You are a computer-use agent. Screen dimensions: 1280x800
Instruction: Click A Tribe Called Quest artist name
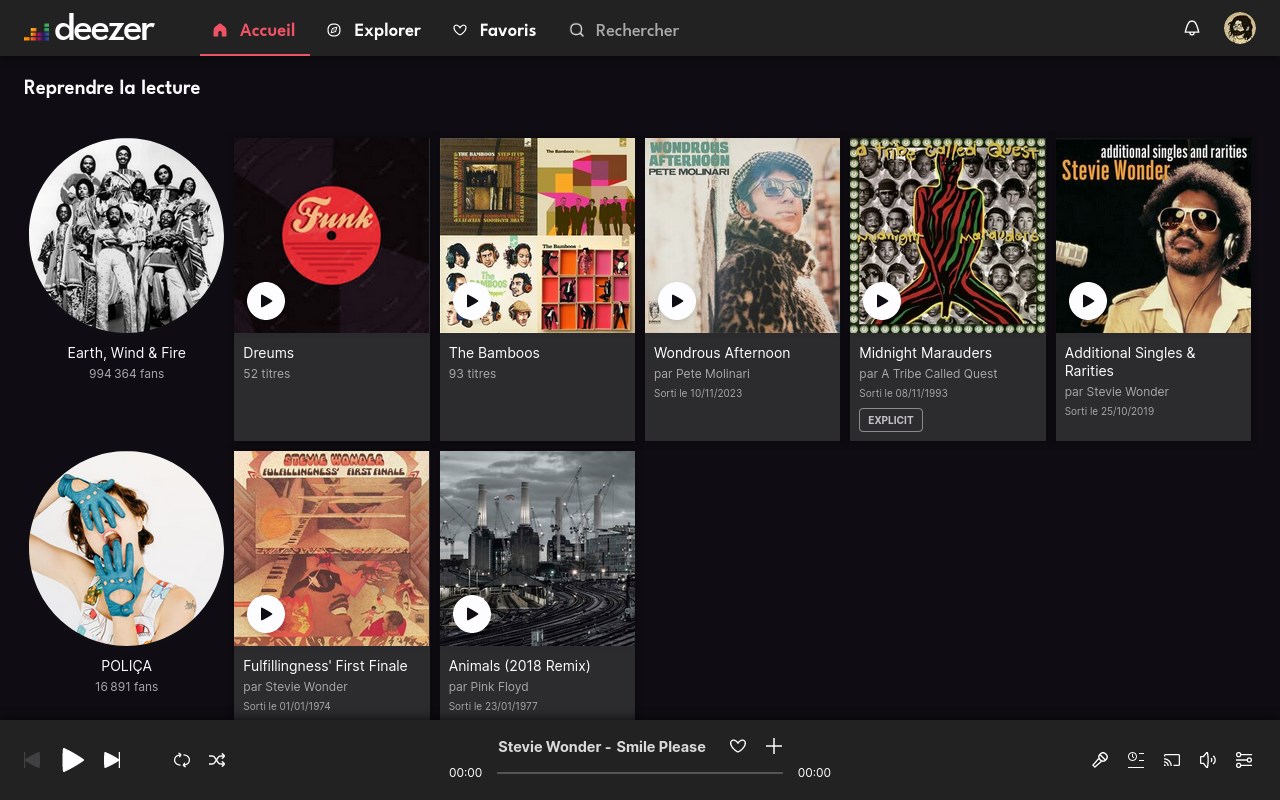pyautogui.click(x=939, y=374)
